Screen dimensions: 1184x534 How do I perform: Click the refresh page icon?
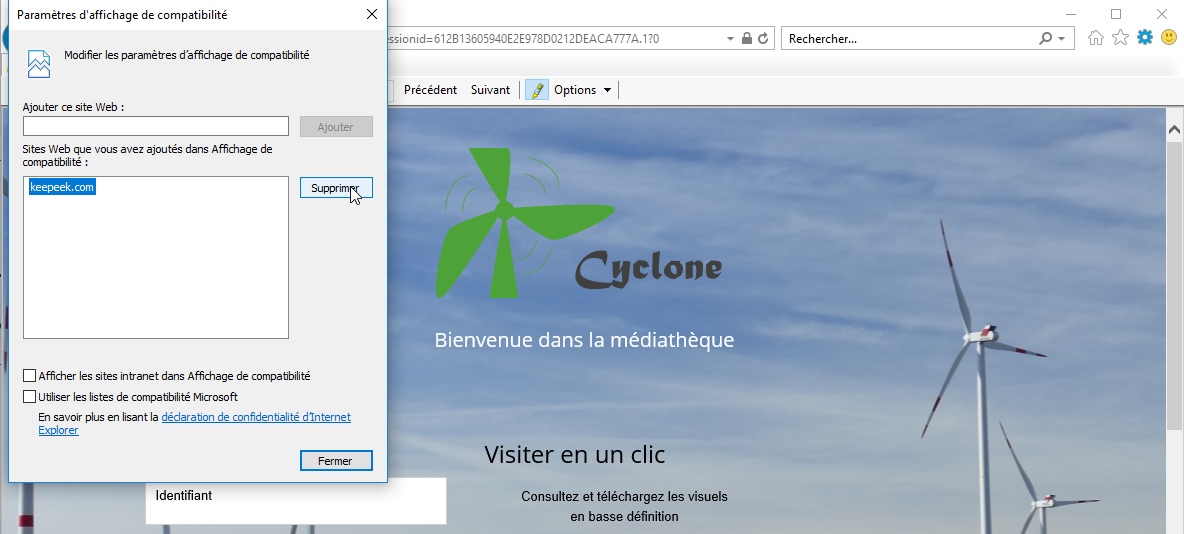click(763, 39)
